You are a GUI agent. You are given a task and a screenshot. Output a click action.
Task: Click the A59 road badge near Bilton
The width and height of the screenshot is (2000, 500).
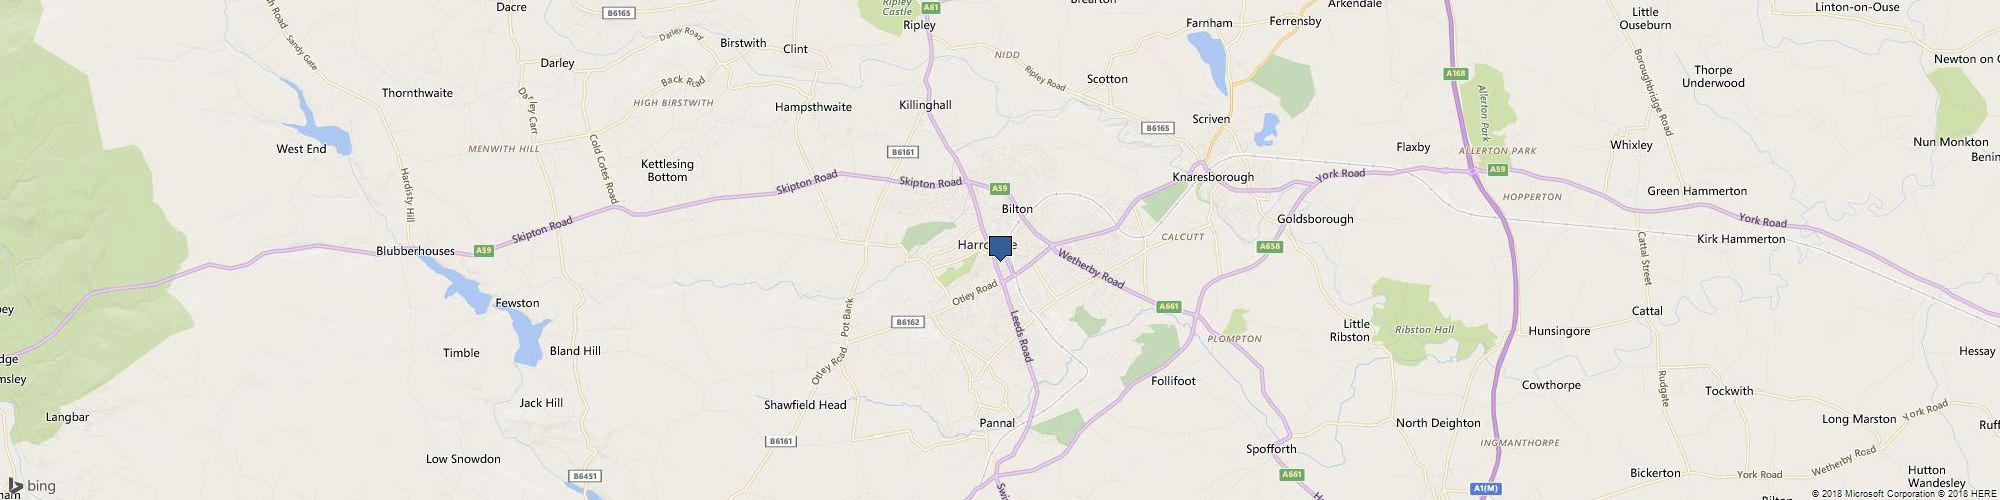click(1000, 188)
